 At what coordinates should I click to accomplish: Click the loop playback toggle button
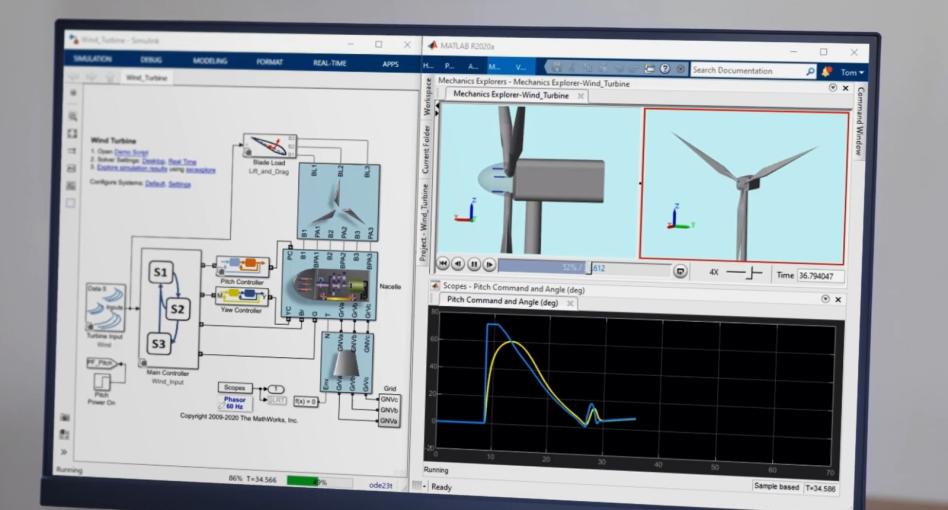679,271
